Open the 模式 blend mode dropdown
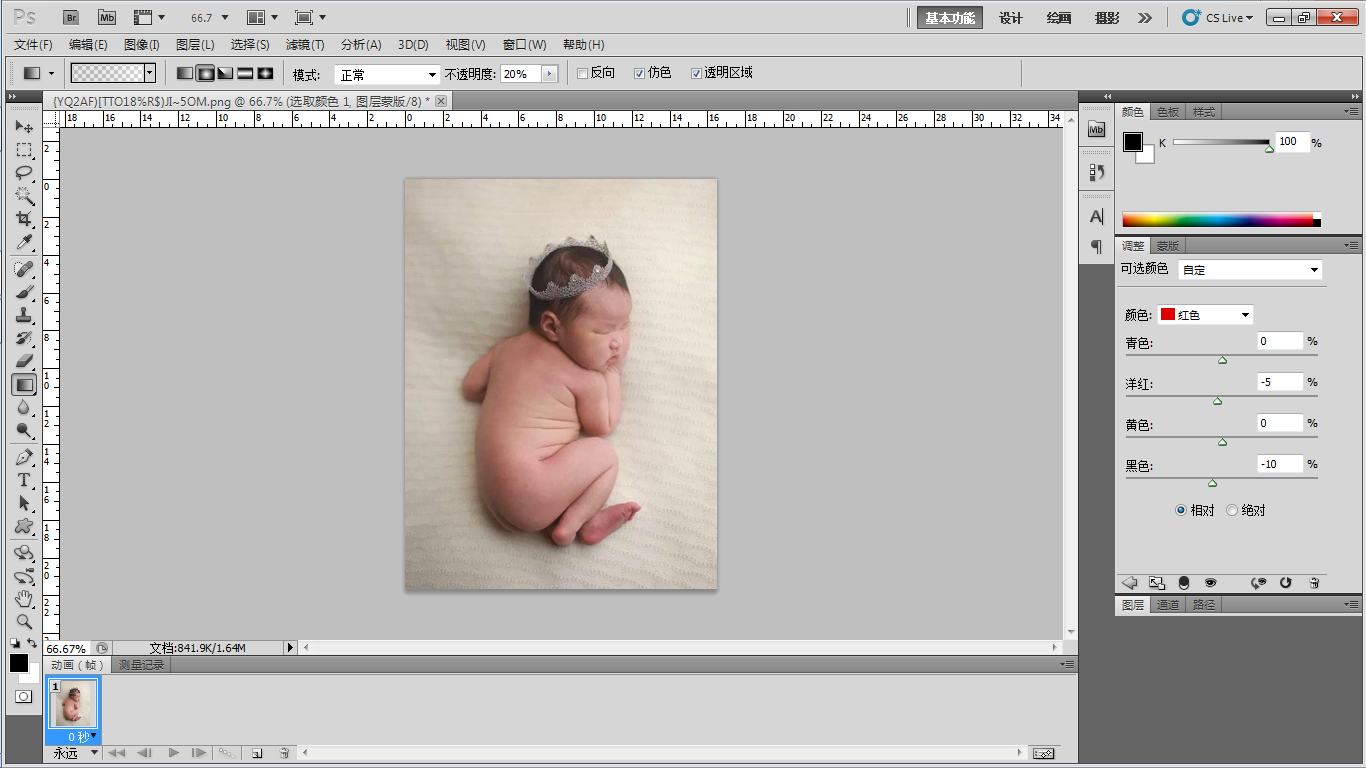This screenshot has width=1366, height=768. point(387,74)
